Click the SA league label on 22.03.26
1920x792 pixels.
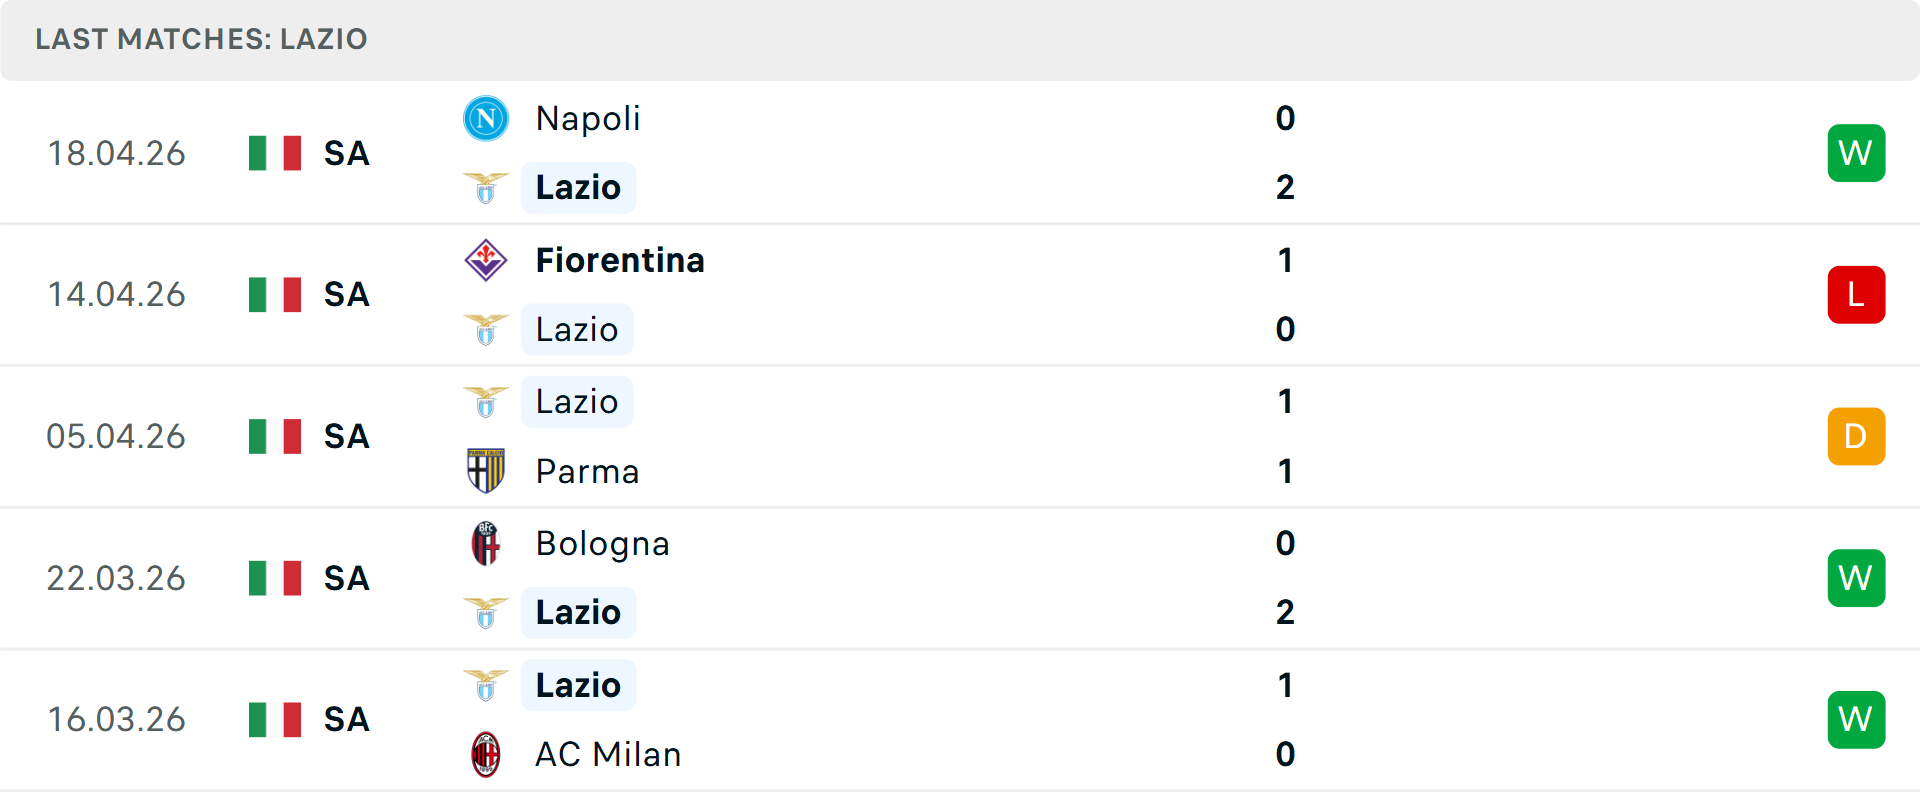pos(347,578)
